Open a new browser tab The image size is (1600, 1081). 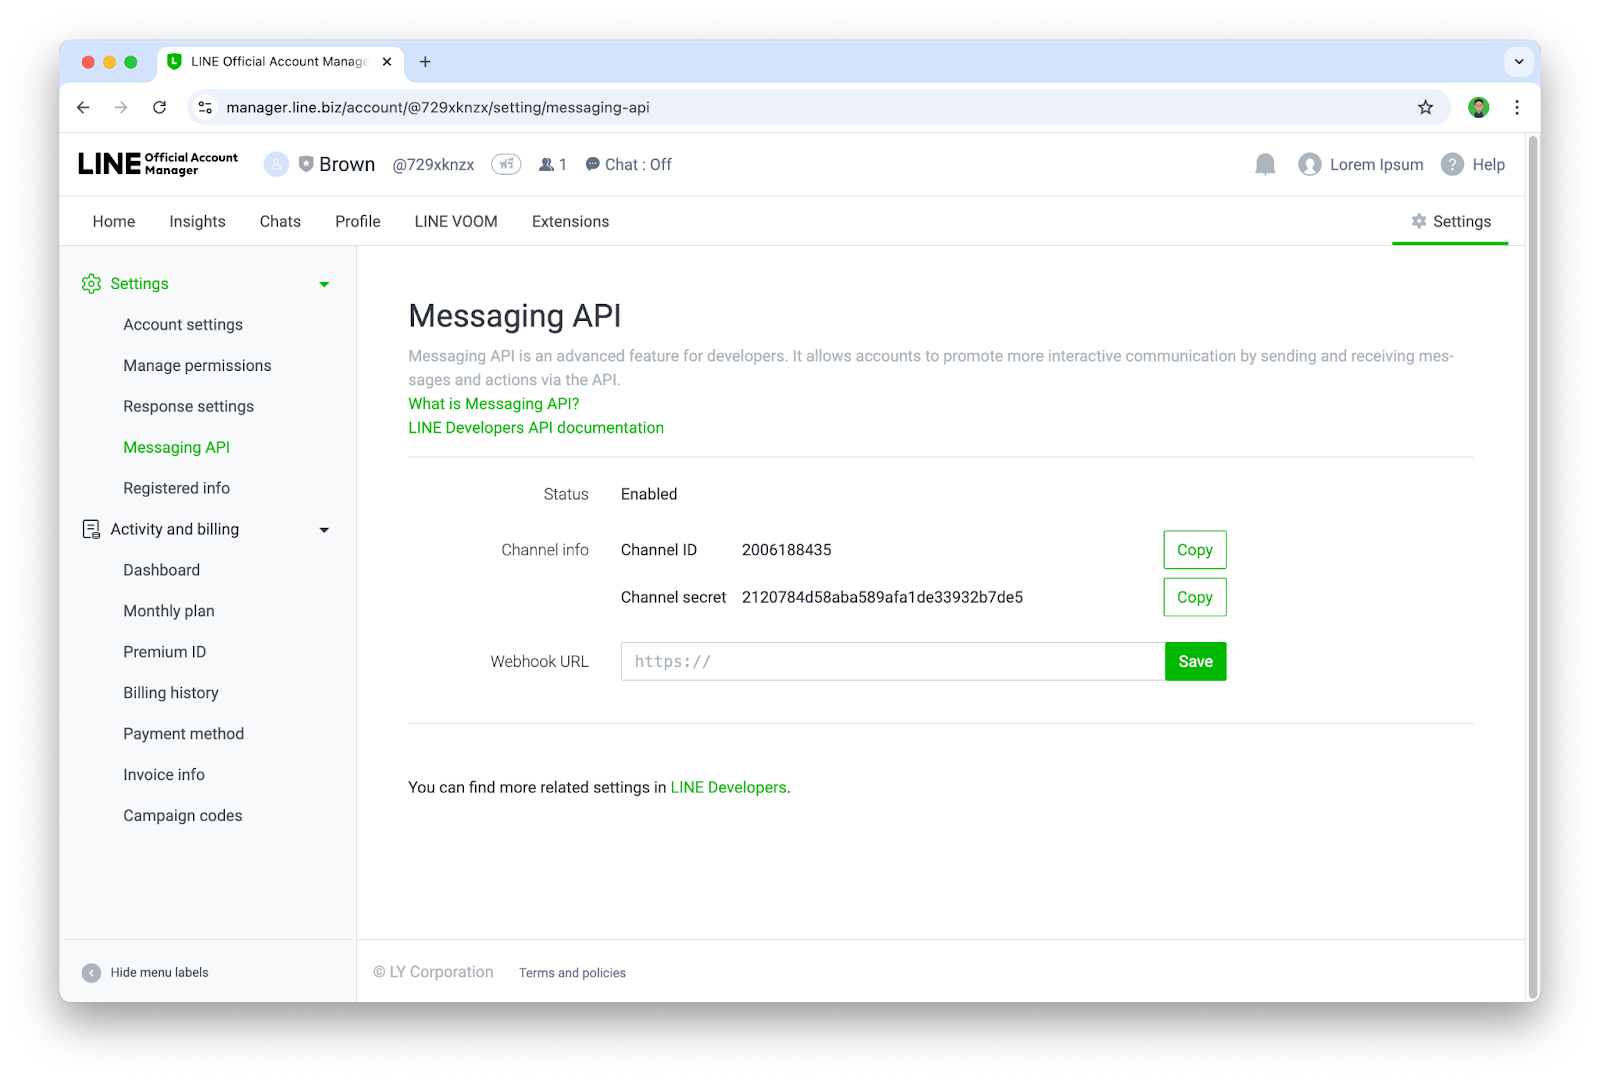click(425, 62)
